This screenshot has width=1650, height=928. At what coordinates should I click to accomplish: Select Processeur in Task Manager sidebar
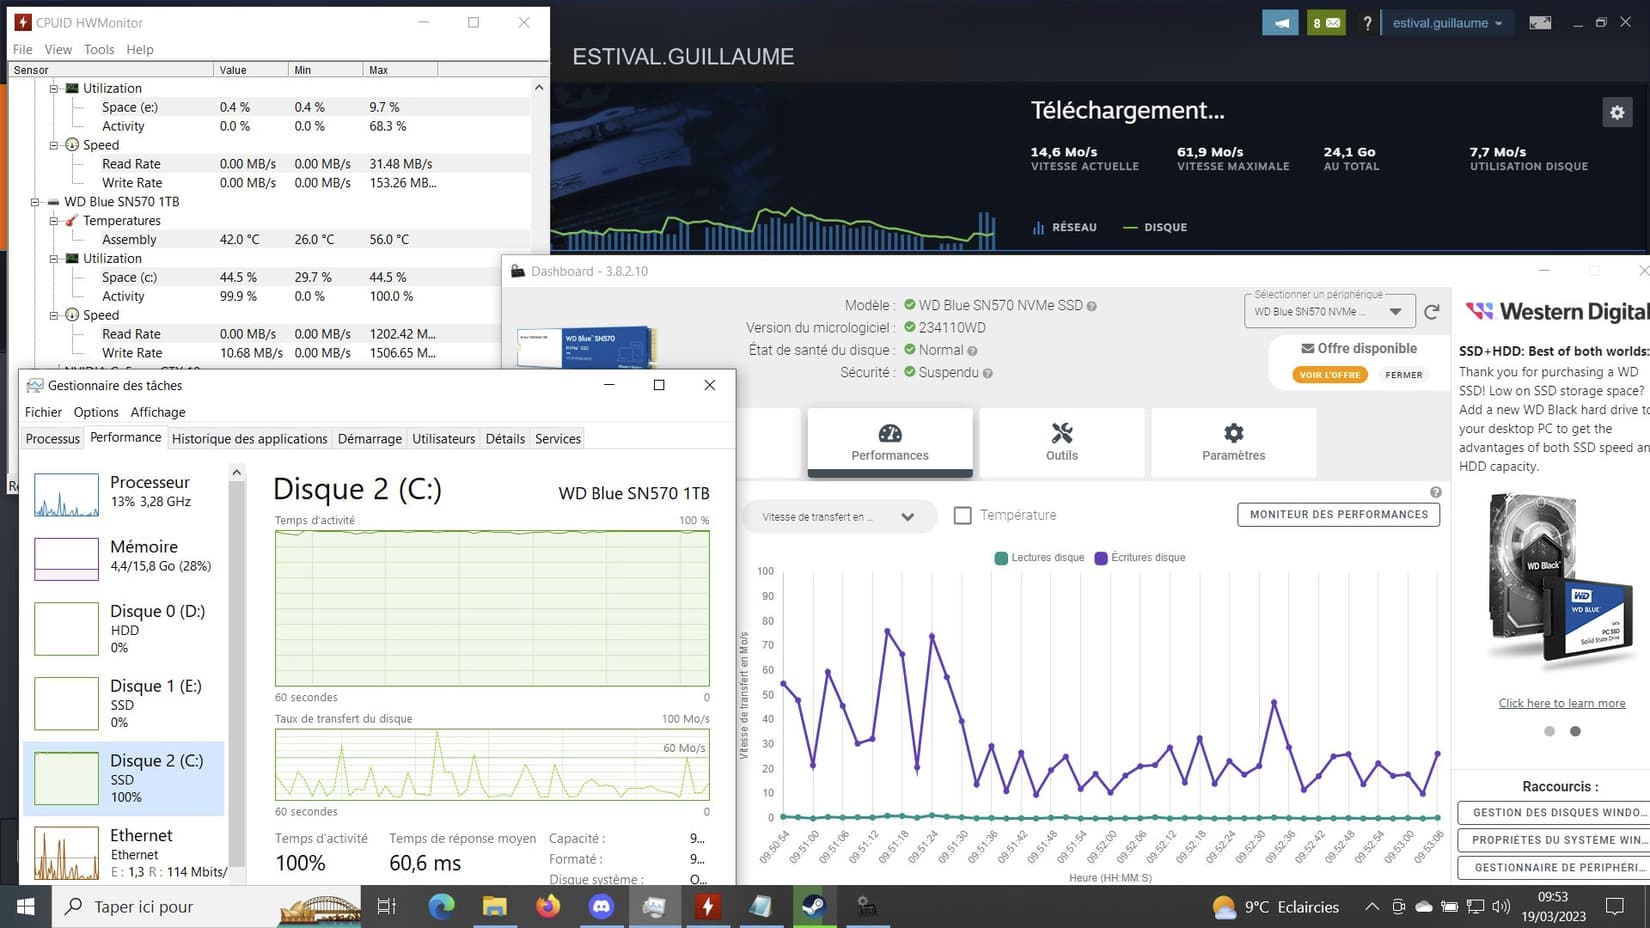(x=124, y=494)
